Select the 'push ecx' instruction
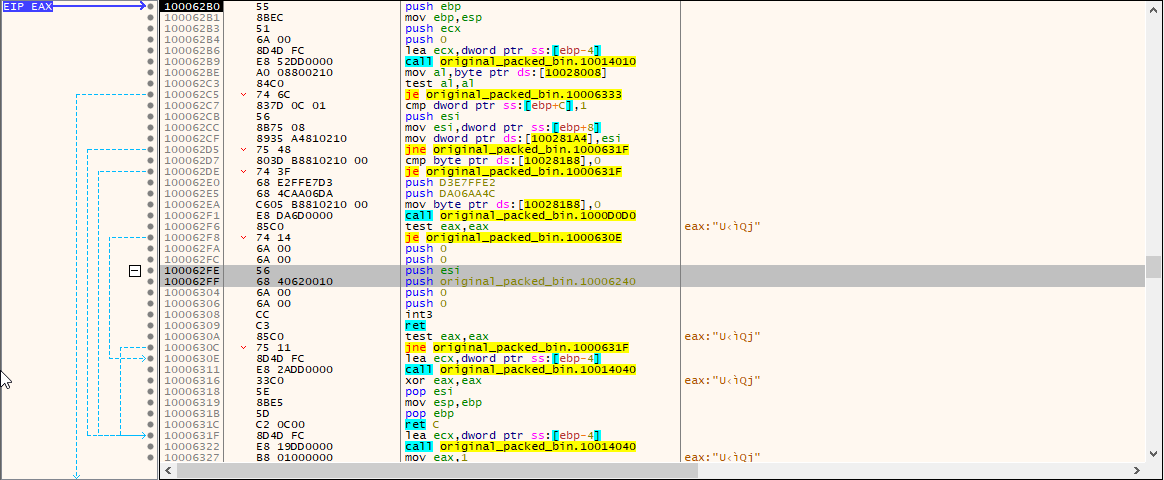This screenshot has height=480, width=1164. pyautogui.click(x=432, y=28)
